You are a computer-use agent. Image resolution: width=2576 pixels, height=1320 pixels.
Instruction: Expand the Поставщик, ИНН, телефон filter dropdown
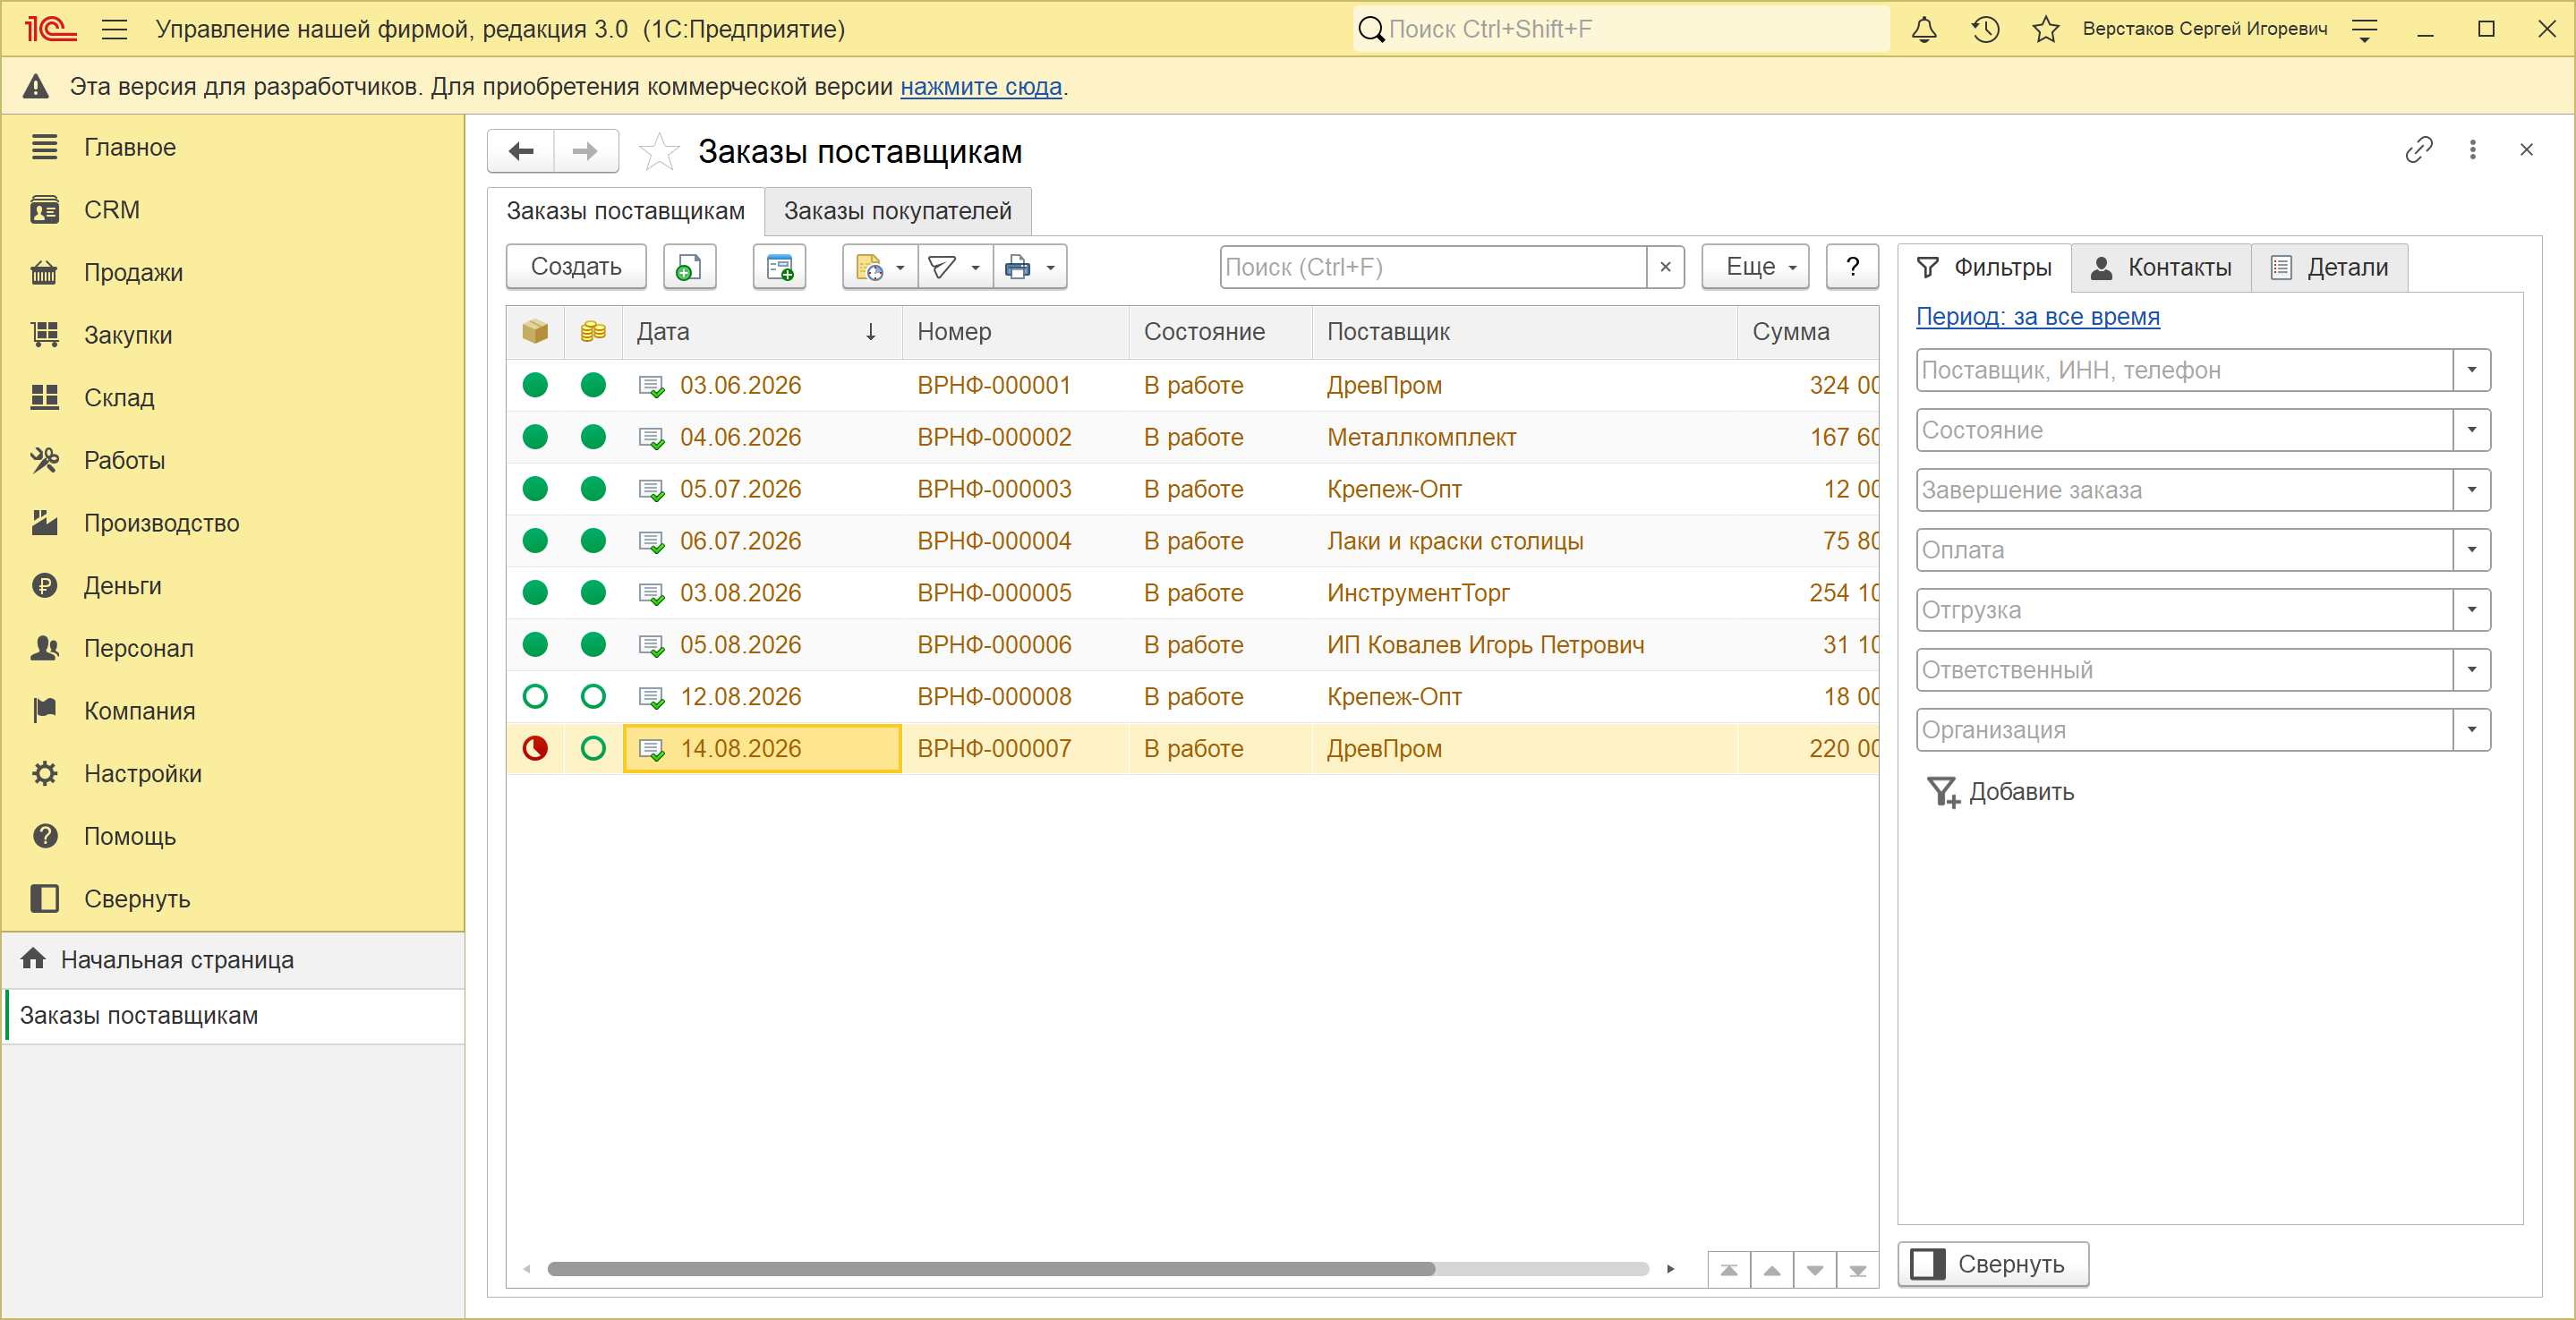[2471, 370]
